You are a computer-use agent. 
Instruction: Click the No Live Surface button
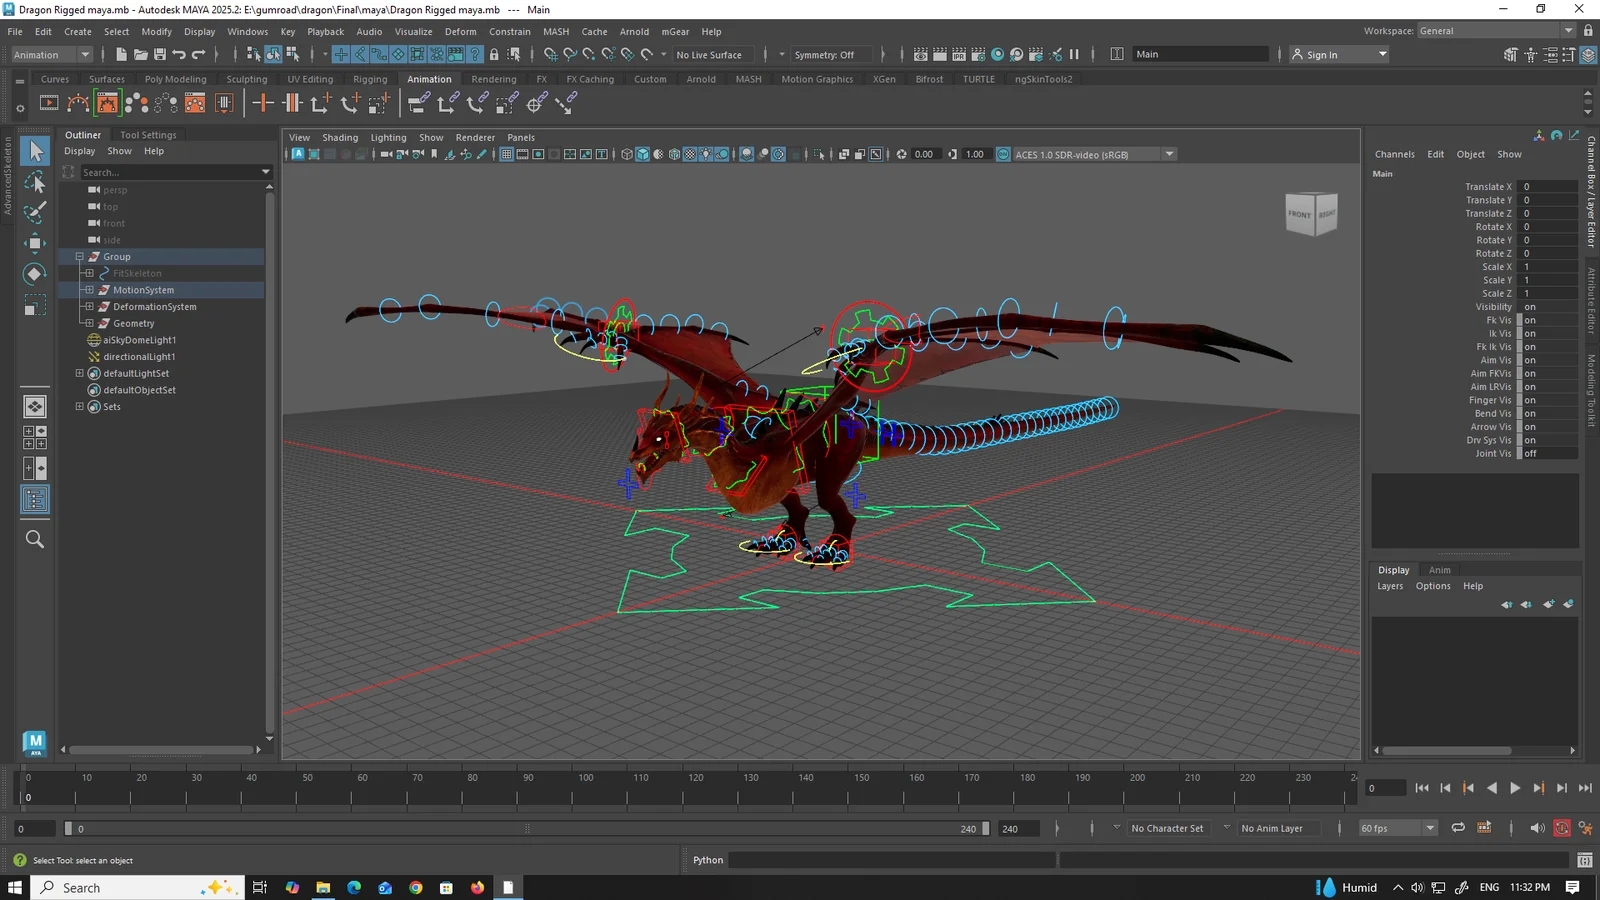click(x=712, y=54)
